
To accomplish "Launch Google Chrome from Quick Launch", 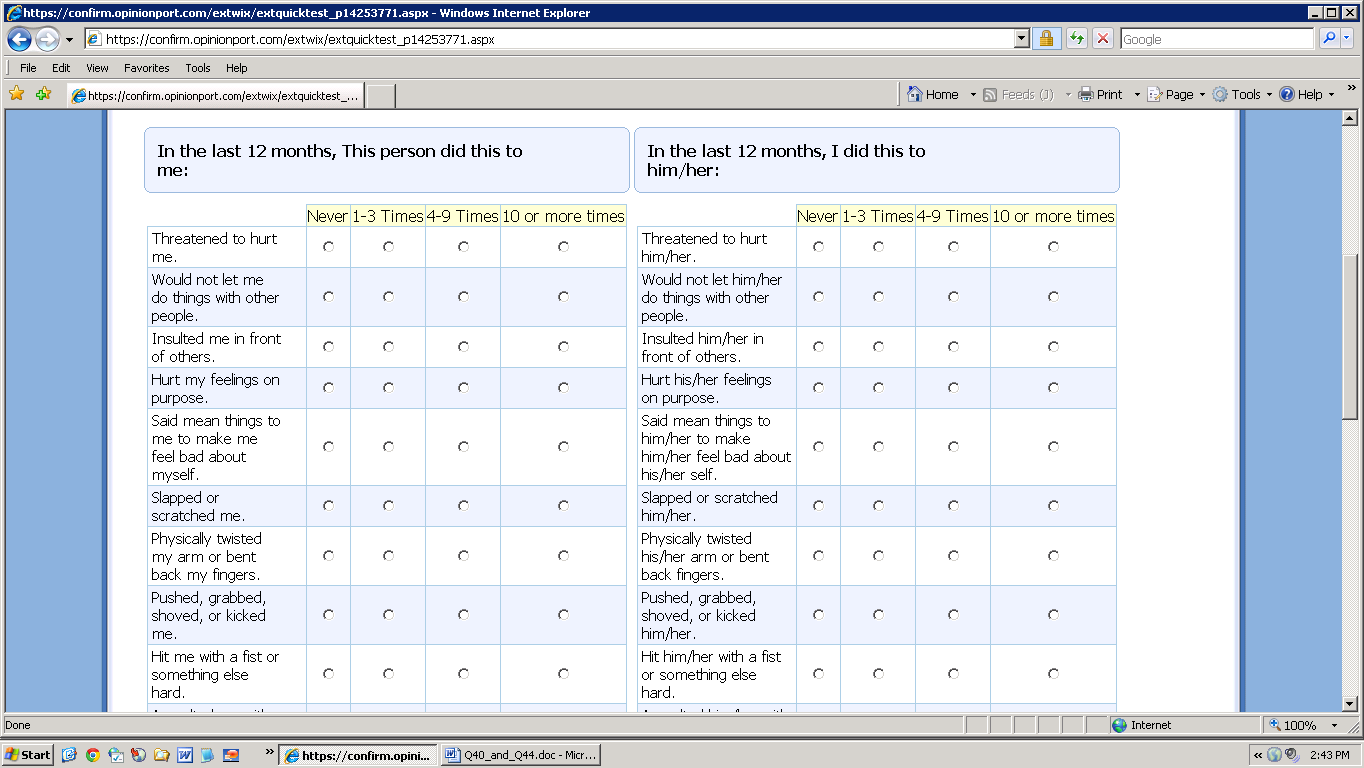I will coord(92,755).
